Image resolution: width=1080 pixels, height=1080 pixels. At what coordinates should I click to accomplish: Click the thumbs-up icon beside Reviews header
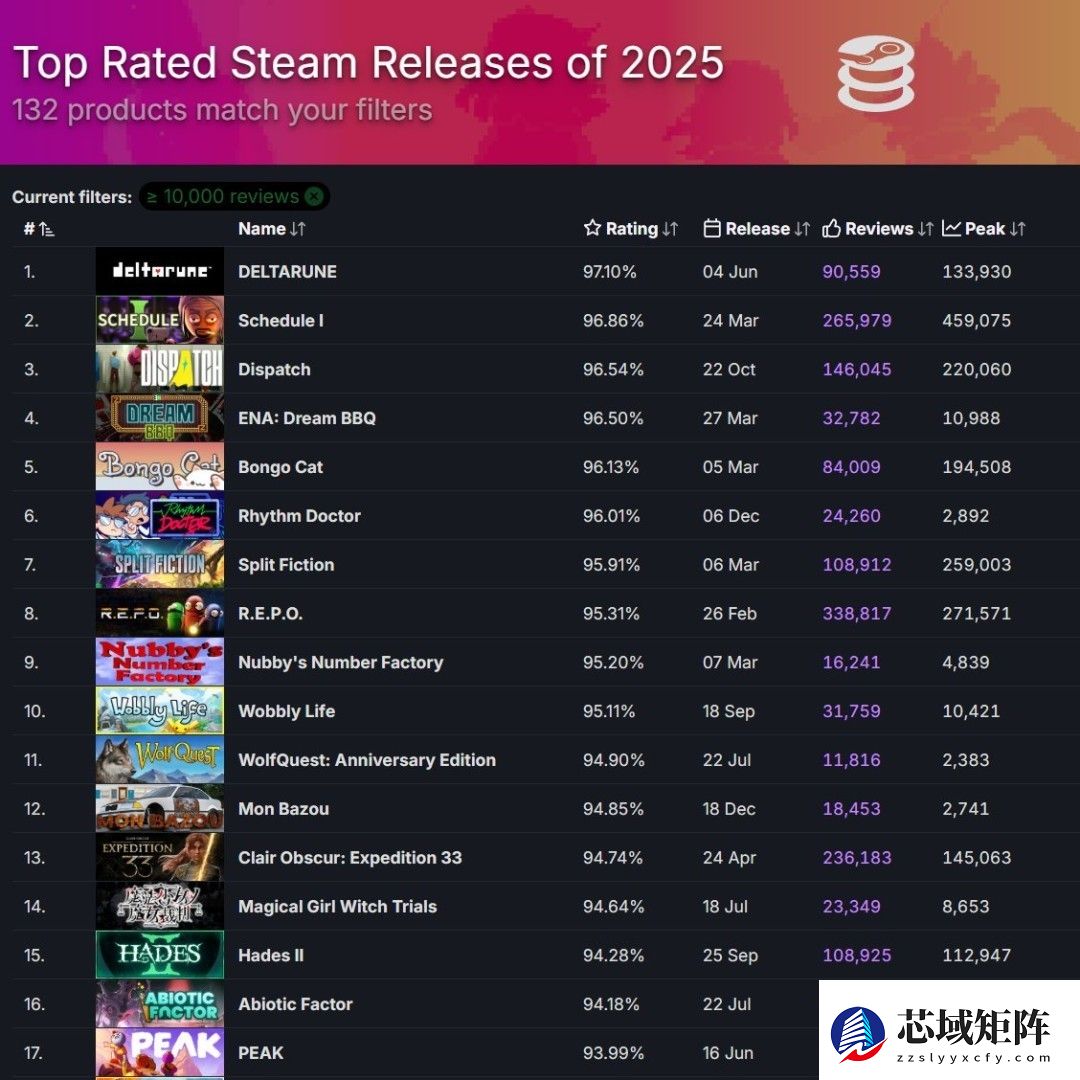[832, 229]
